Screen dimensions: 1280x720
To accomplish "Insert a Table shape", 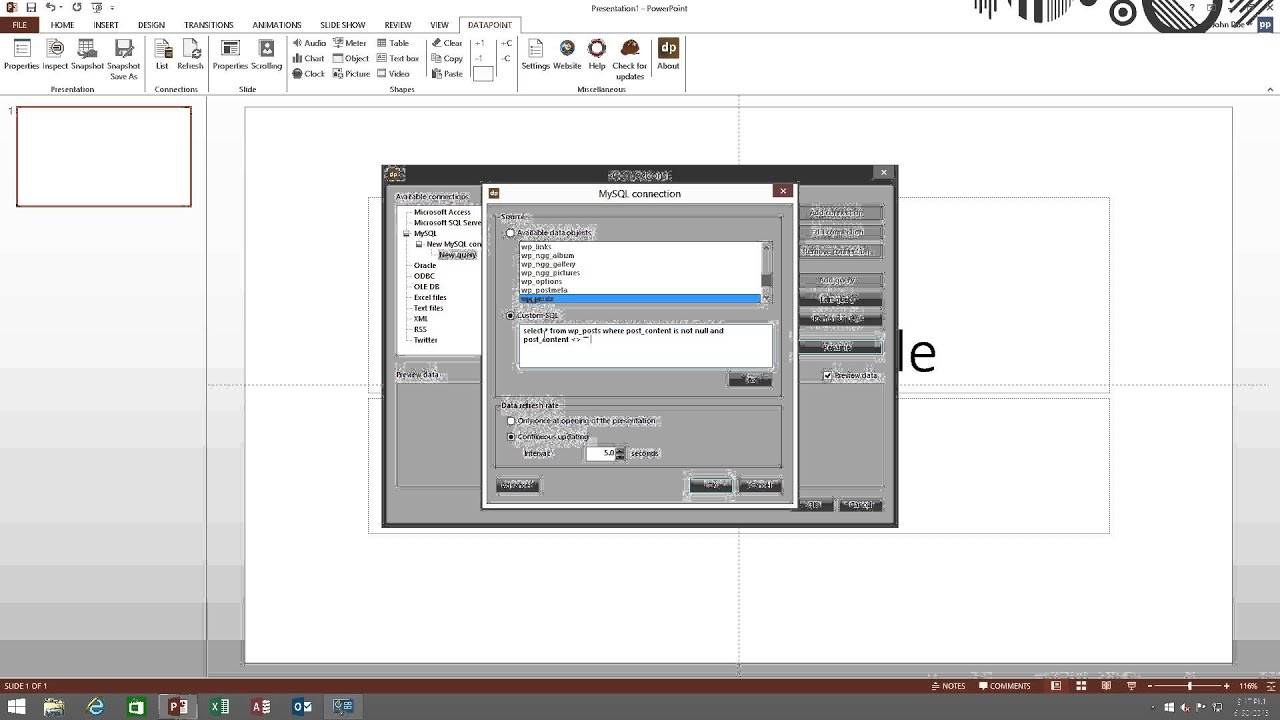I will click(393, 43).
